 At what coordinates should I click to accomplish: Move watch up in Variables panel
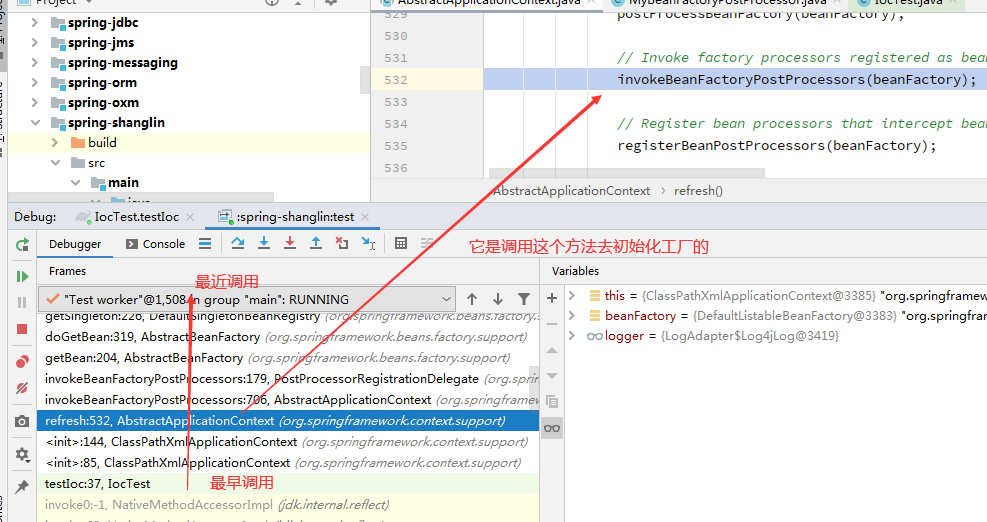552,350
